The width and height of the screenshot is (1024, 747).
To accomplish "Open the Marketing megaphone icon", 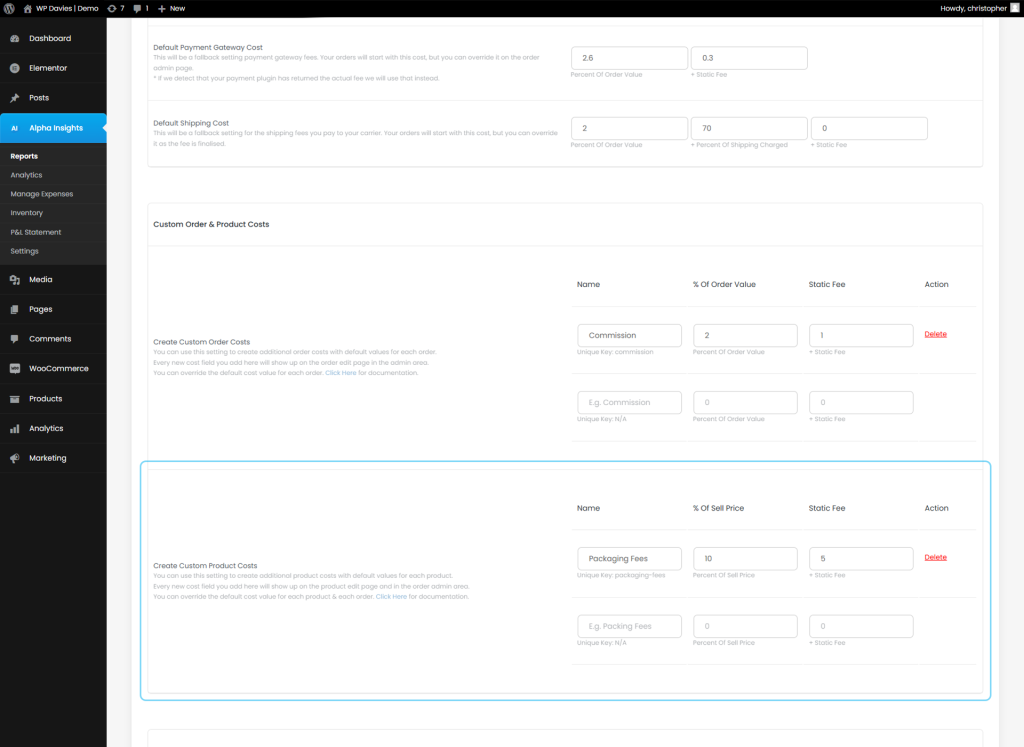I will click(14, 457).
